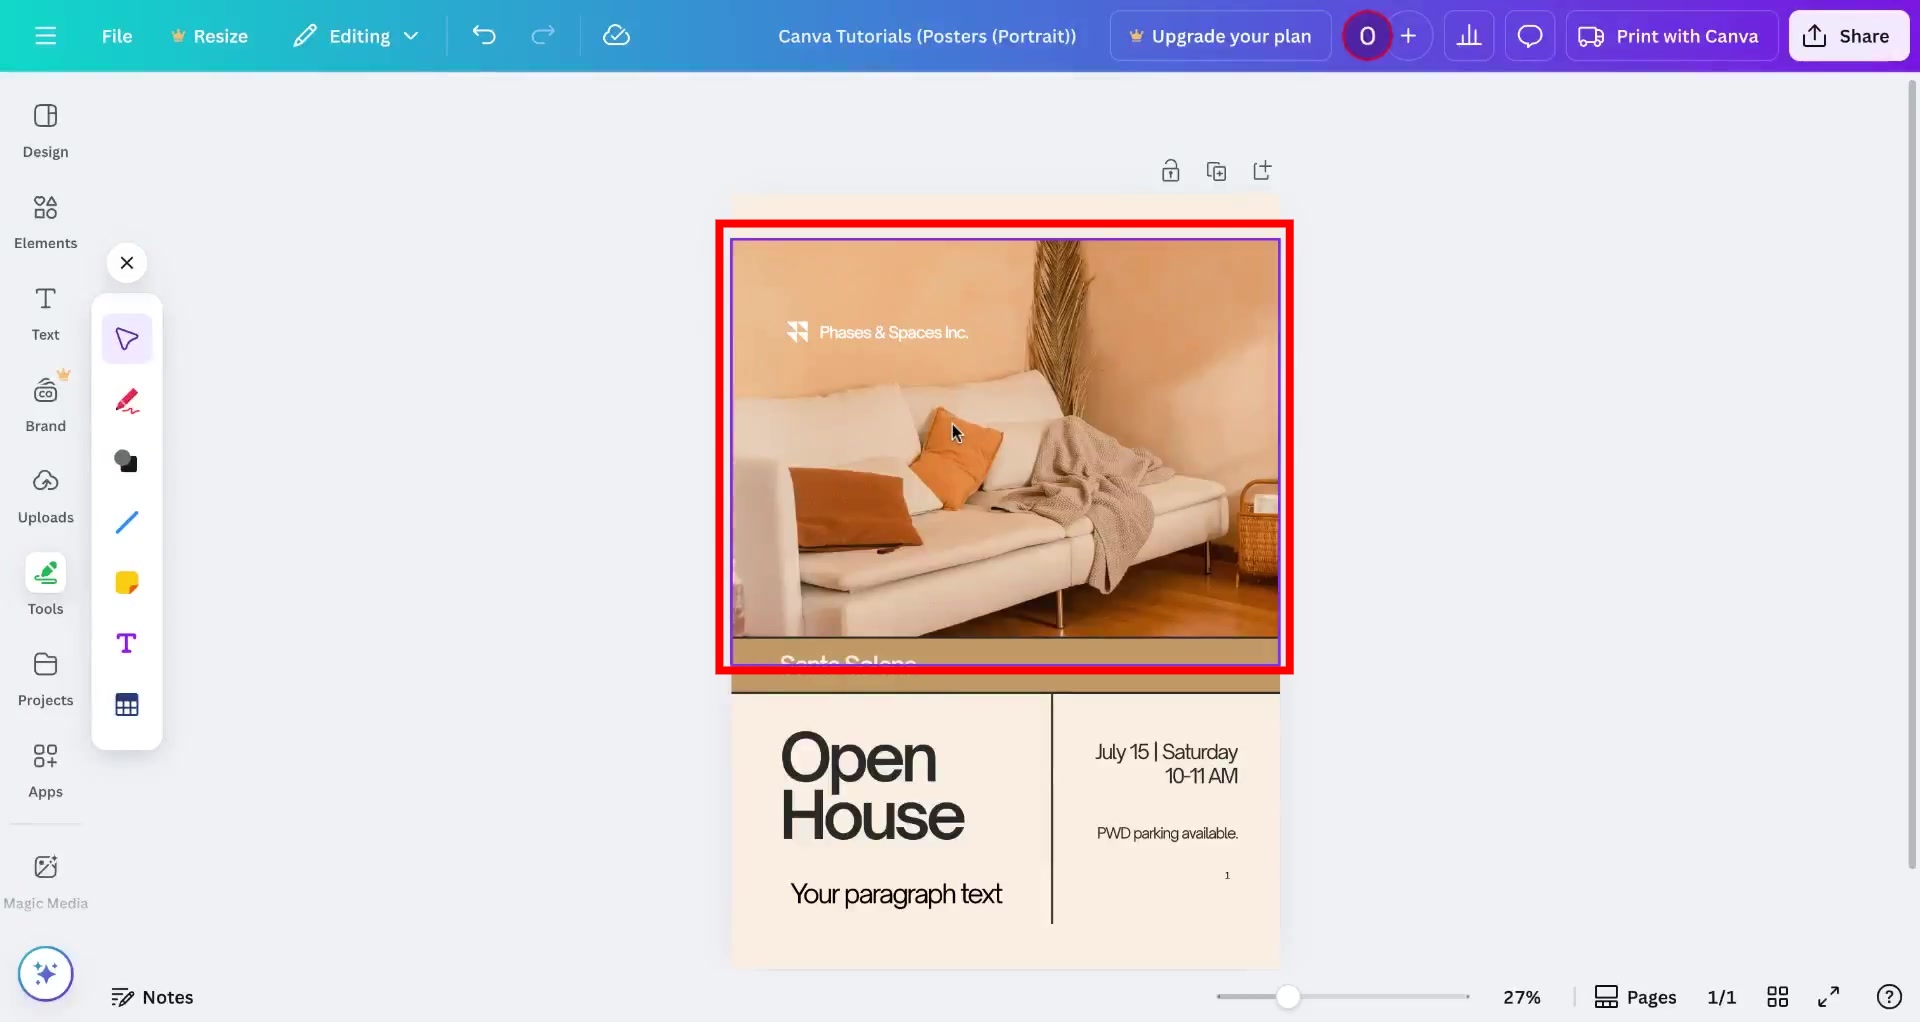Select the Table tool in Tools flyout

point(126,703)
